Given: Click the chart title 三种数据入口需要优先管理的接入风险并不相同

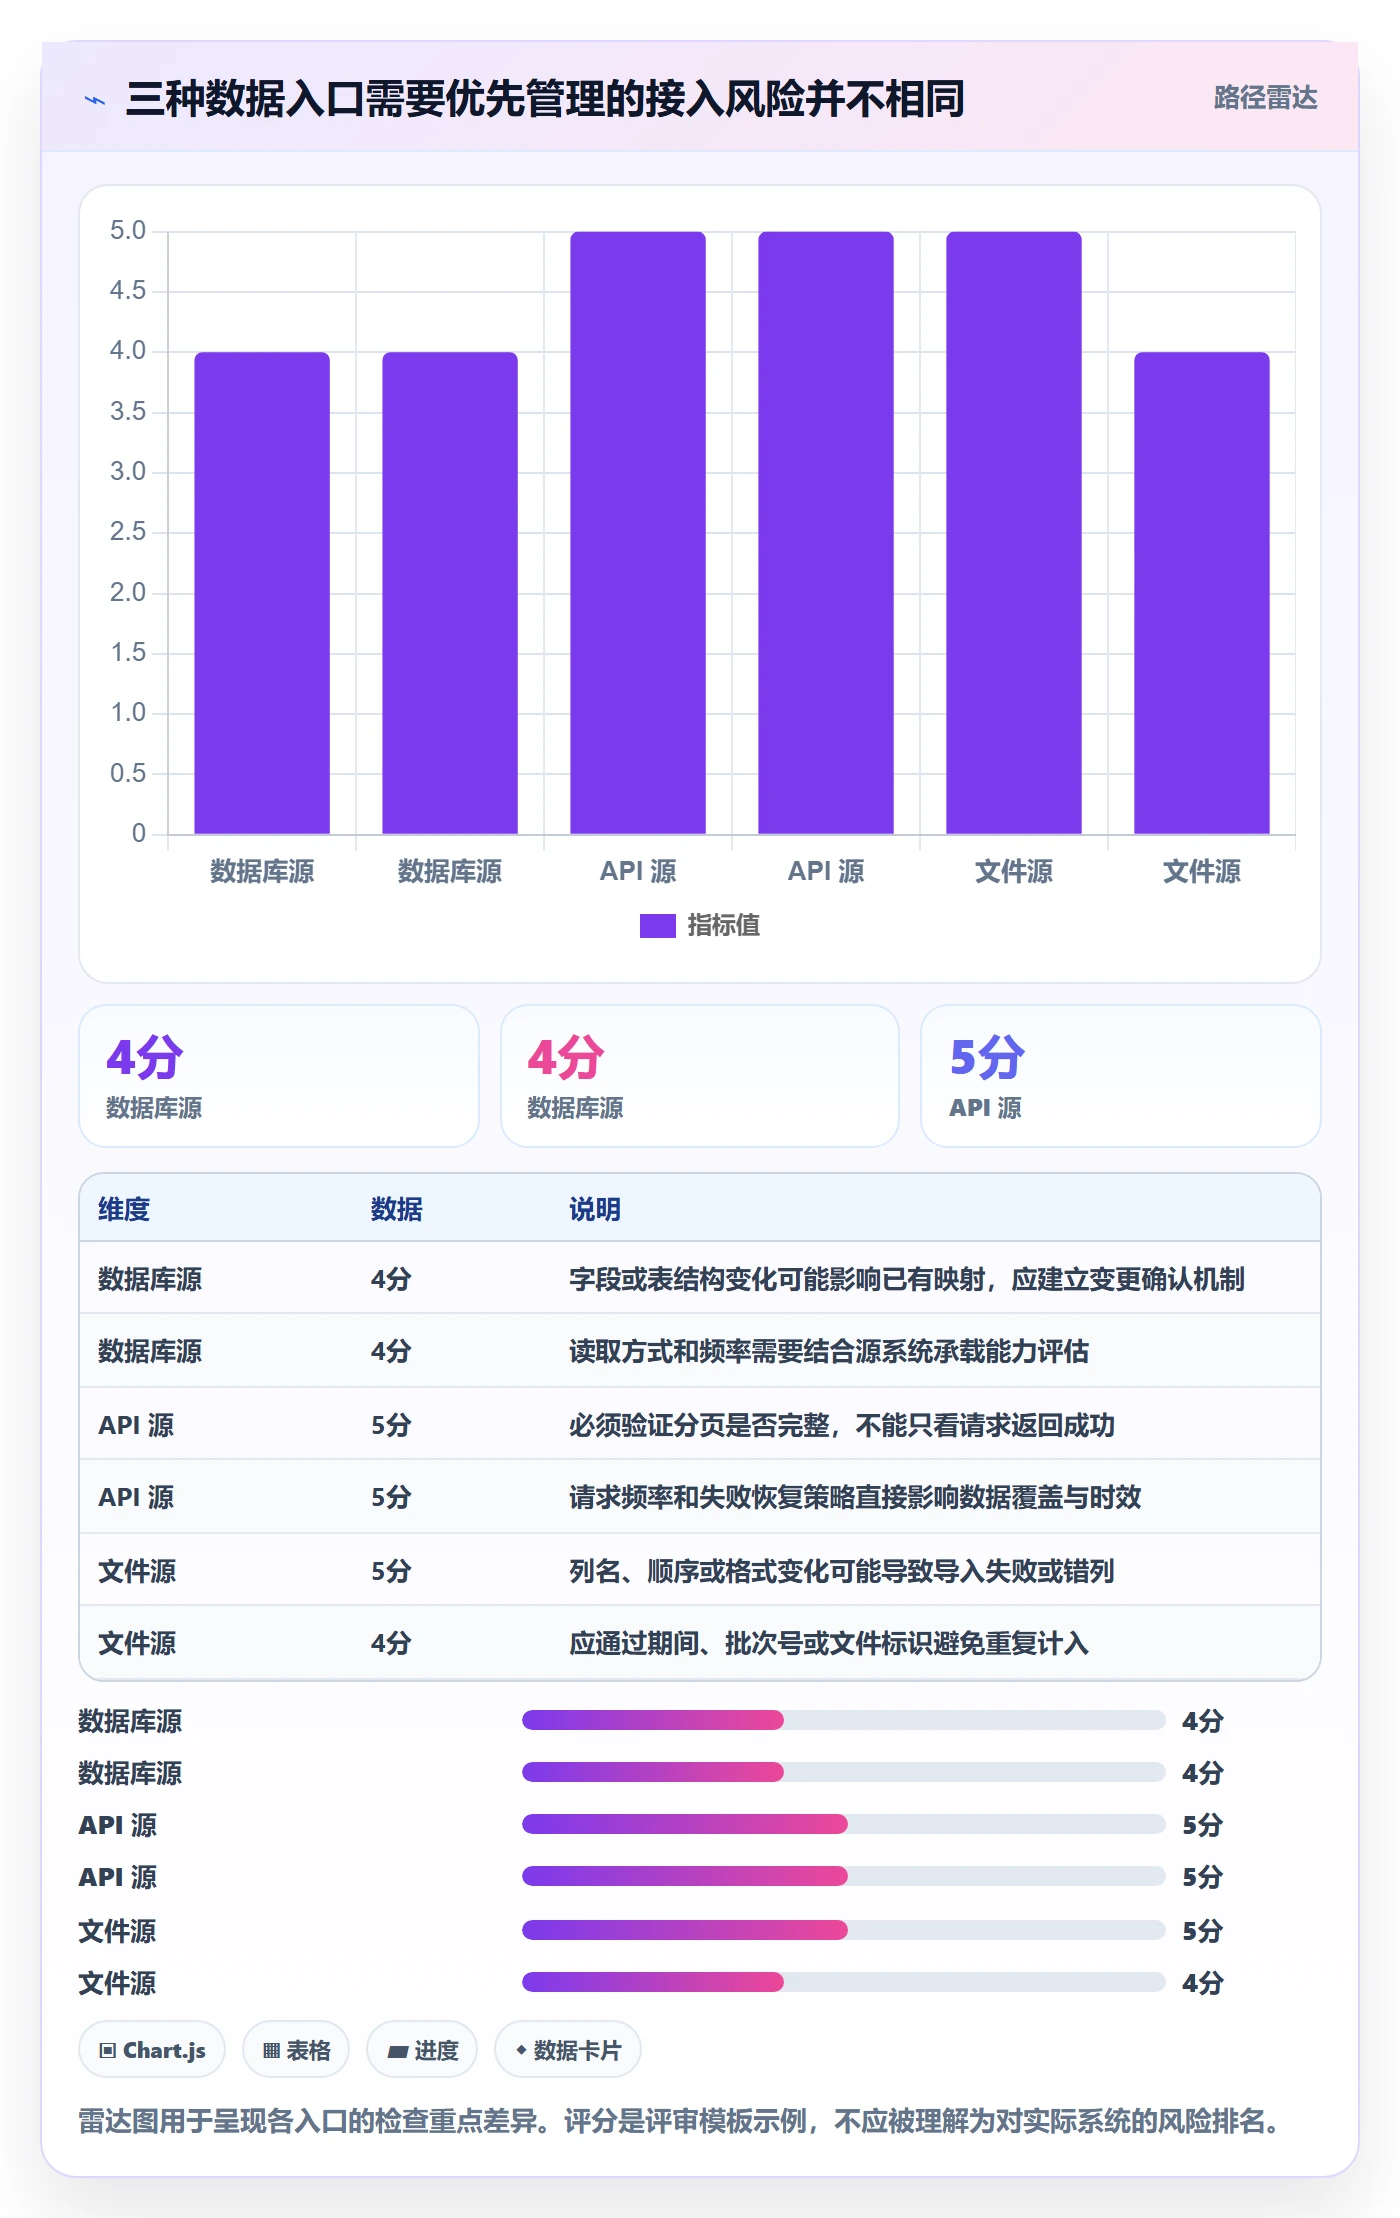Looking at the screenshot, I should 545,99.
